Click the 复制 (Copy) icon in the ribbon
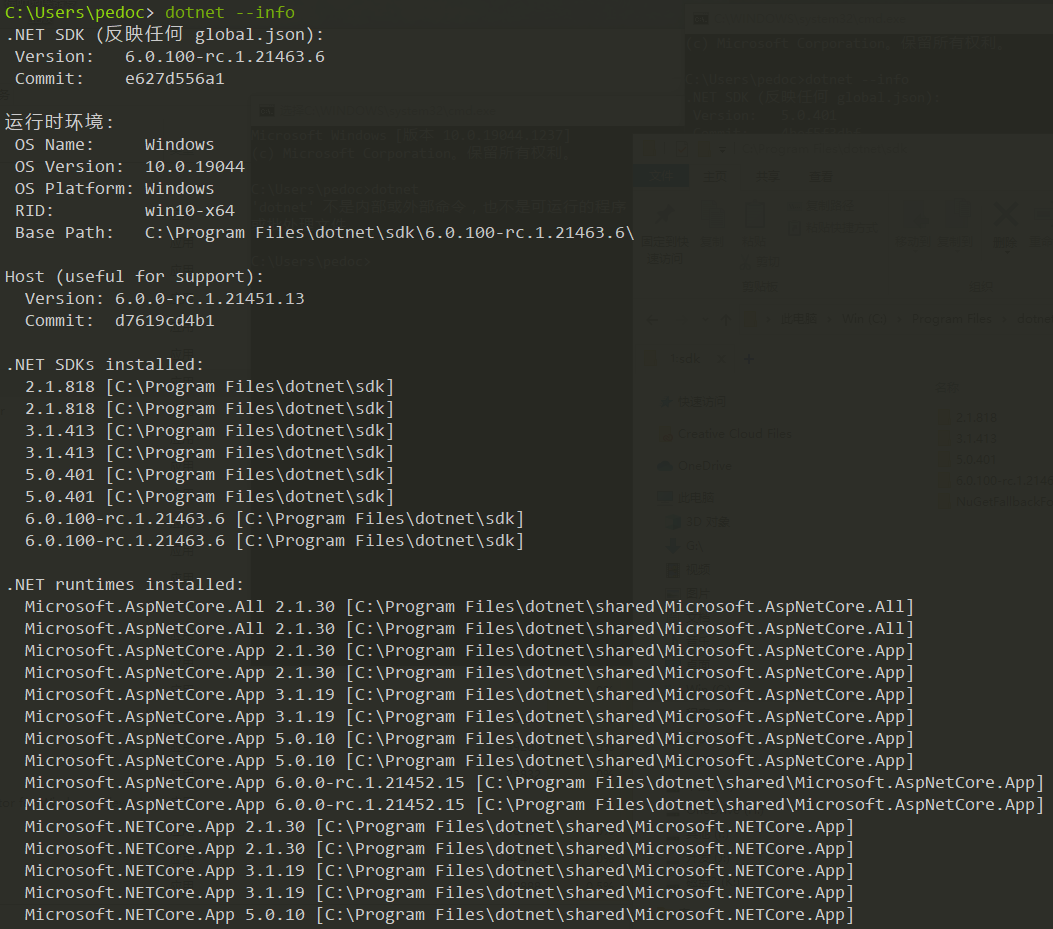The width and height of the screenshot is (1053, 929). tap(713, 214)
